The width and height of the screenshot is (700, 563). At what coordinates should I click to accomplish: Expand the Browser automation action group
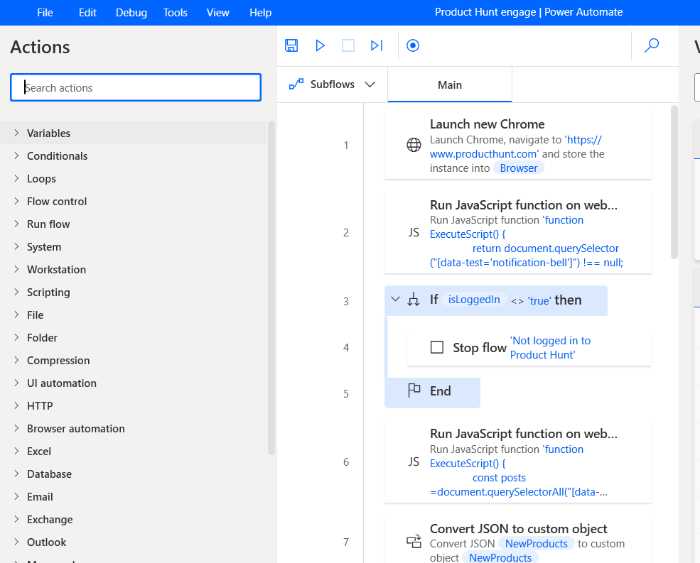point(17,428)
